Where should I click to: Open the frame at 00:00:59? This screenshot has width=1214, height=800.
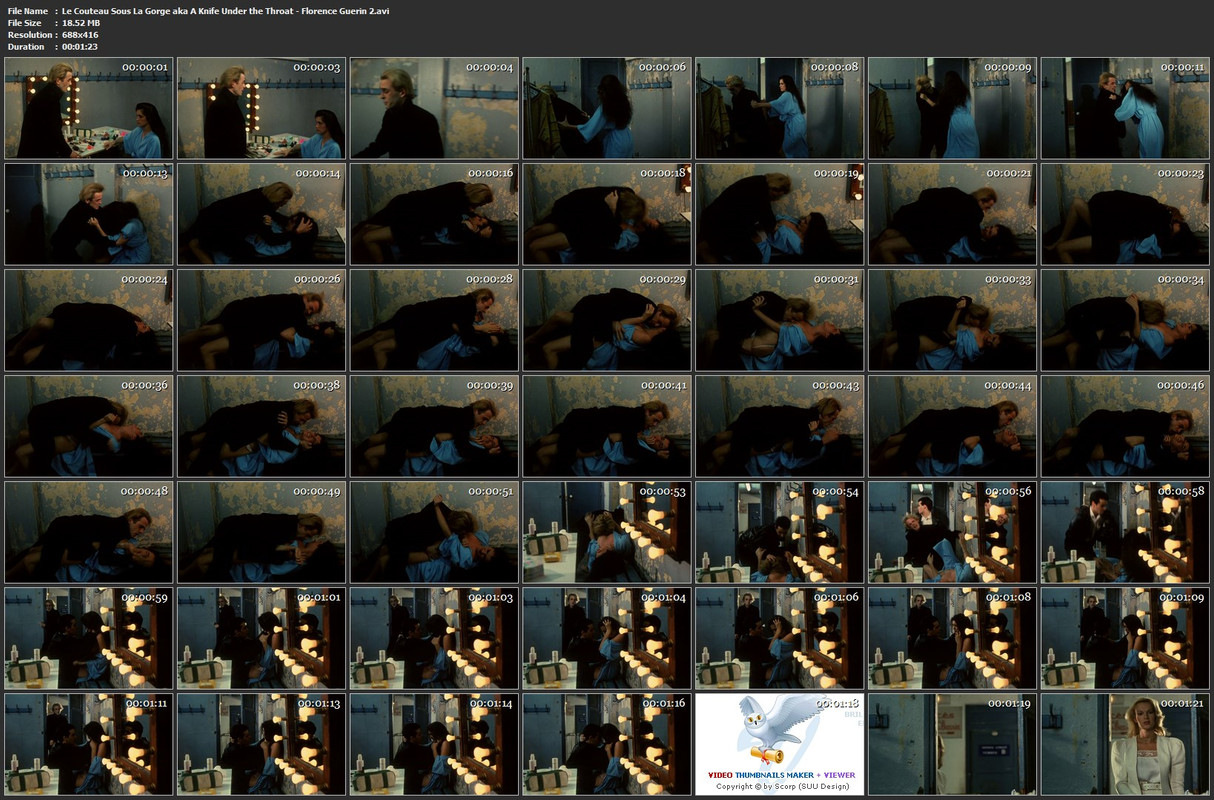tap(89, 638)
